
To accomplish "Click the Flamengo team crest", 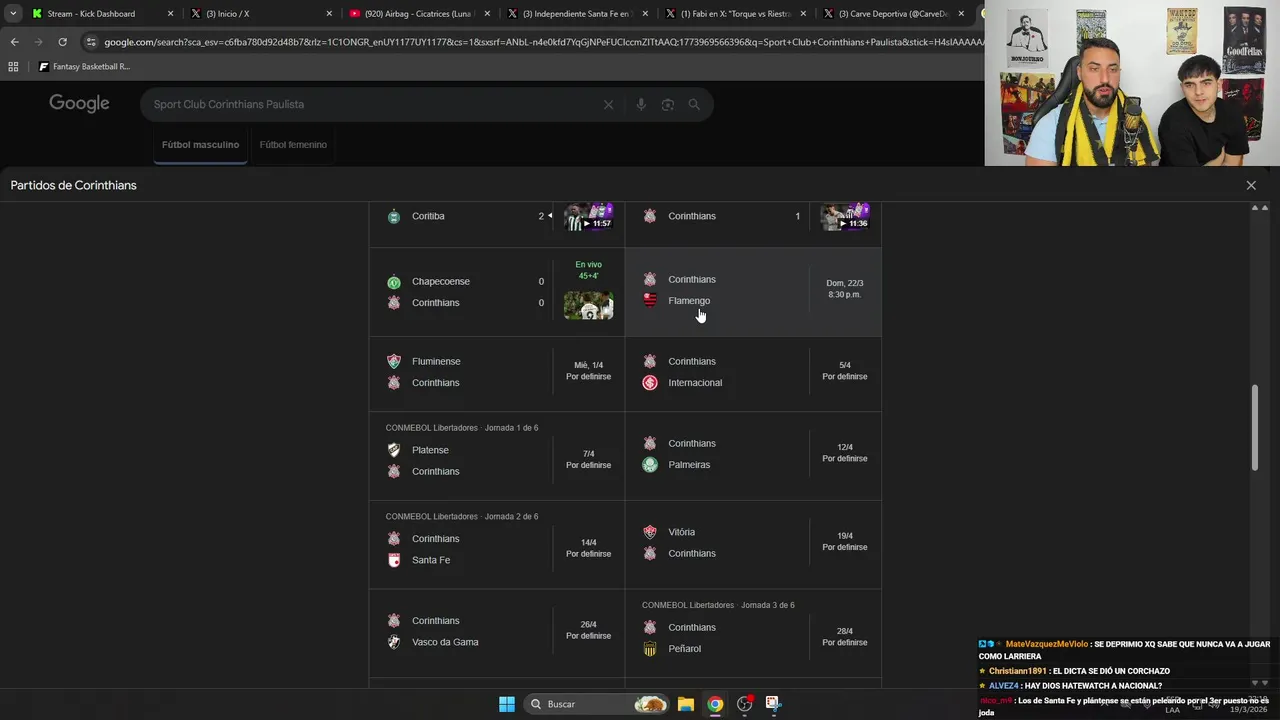I will [650, 301].
